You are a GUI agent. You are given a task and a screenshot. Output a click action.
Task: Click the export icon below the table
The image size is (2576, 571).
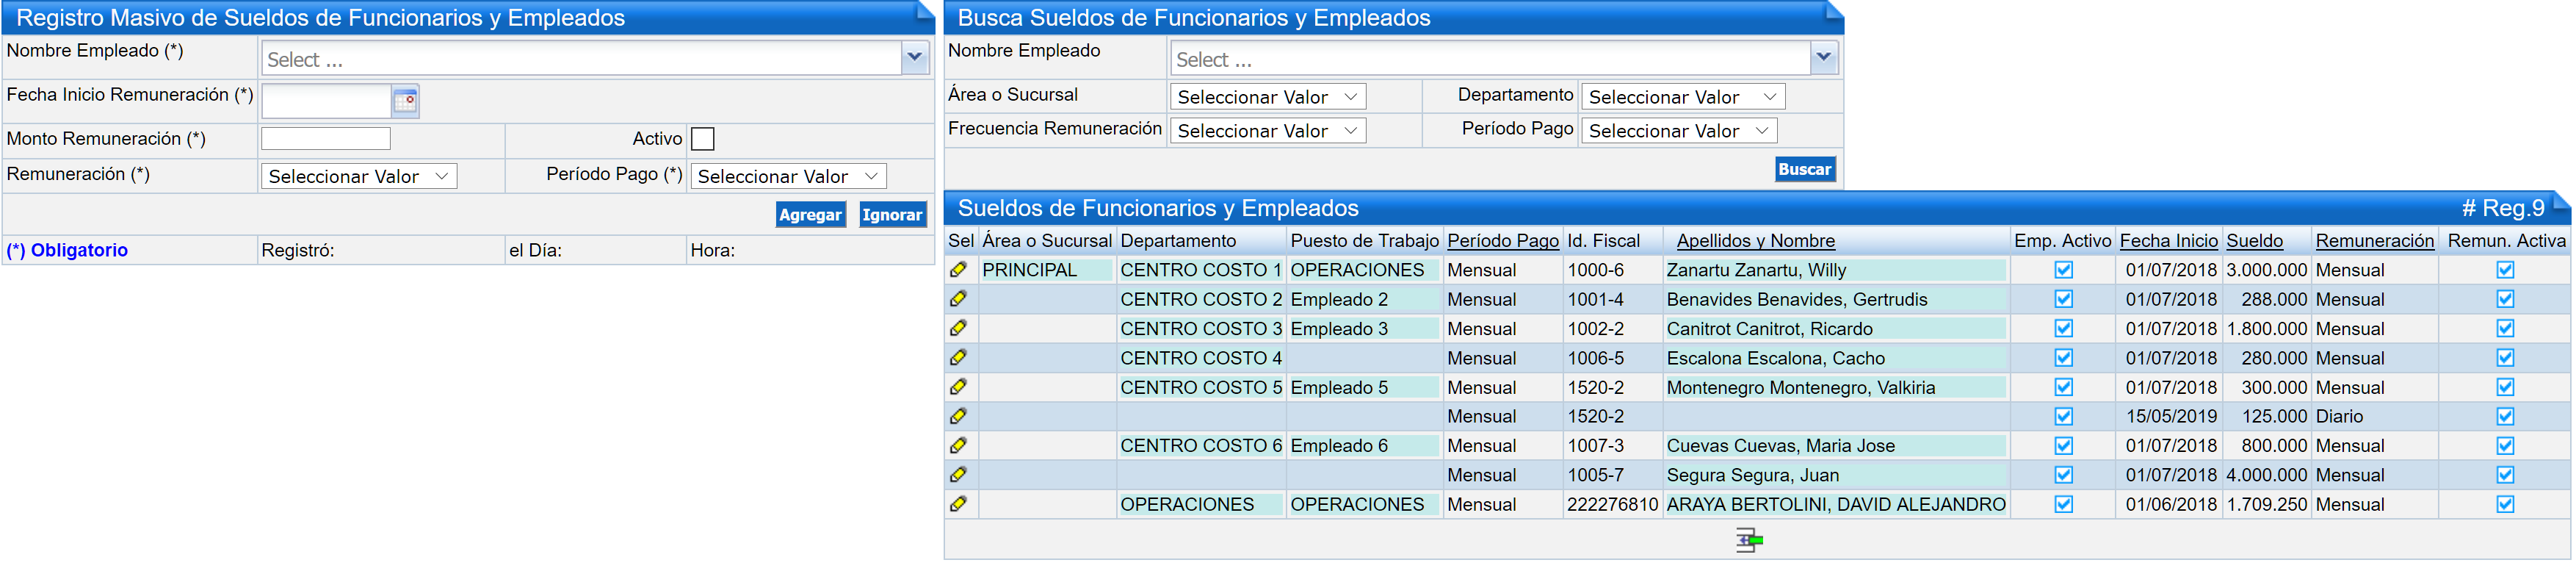click(x=1749, y=540)
